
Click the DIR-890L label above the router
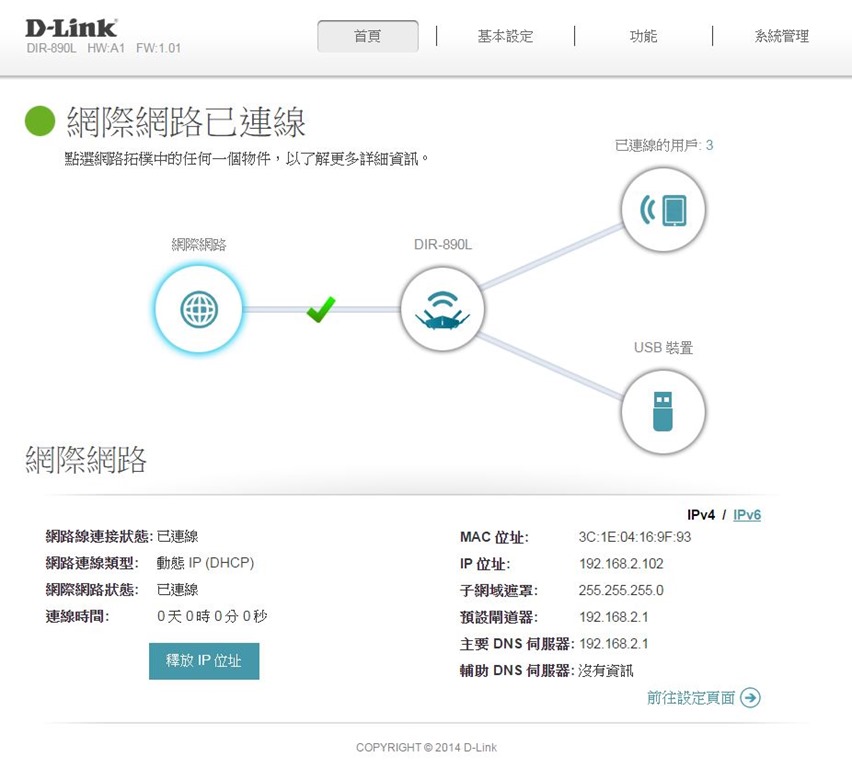point(443,245)
